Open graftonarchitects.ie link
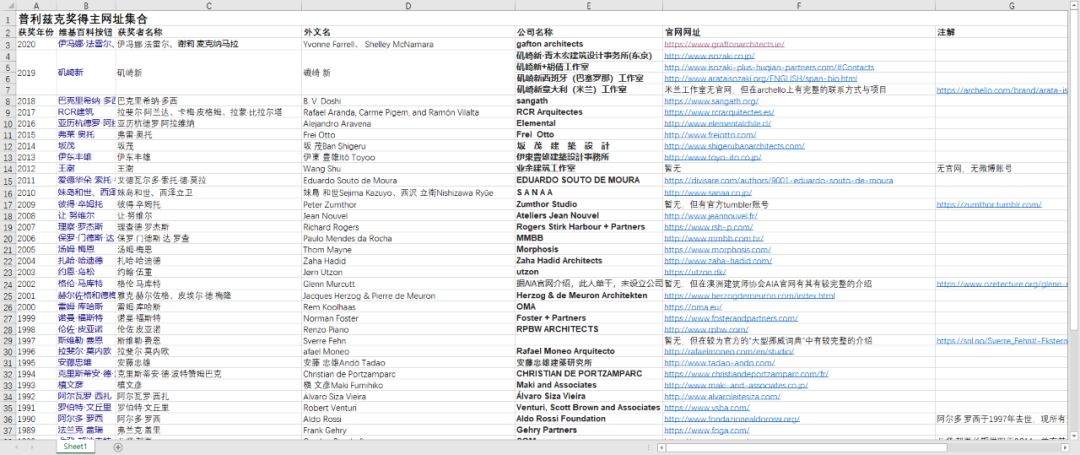Image resolution: width=1080 pixels, height=455 pixels. [724, 44]
